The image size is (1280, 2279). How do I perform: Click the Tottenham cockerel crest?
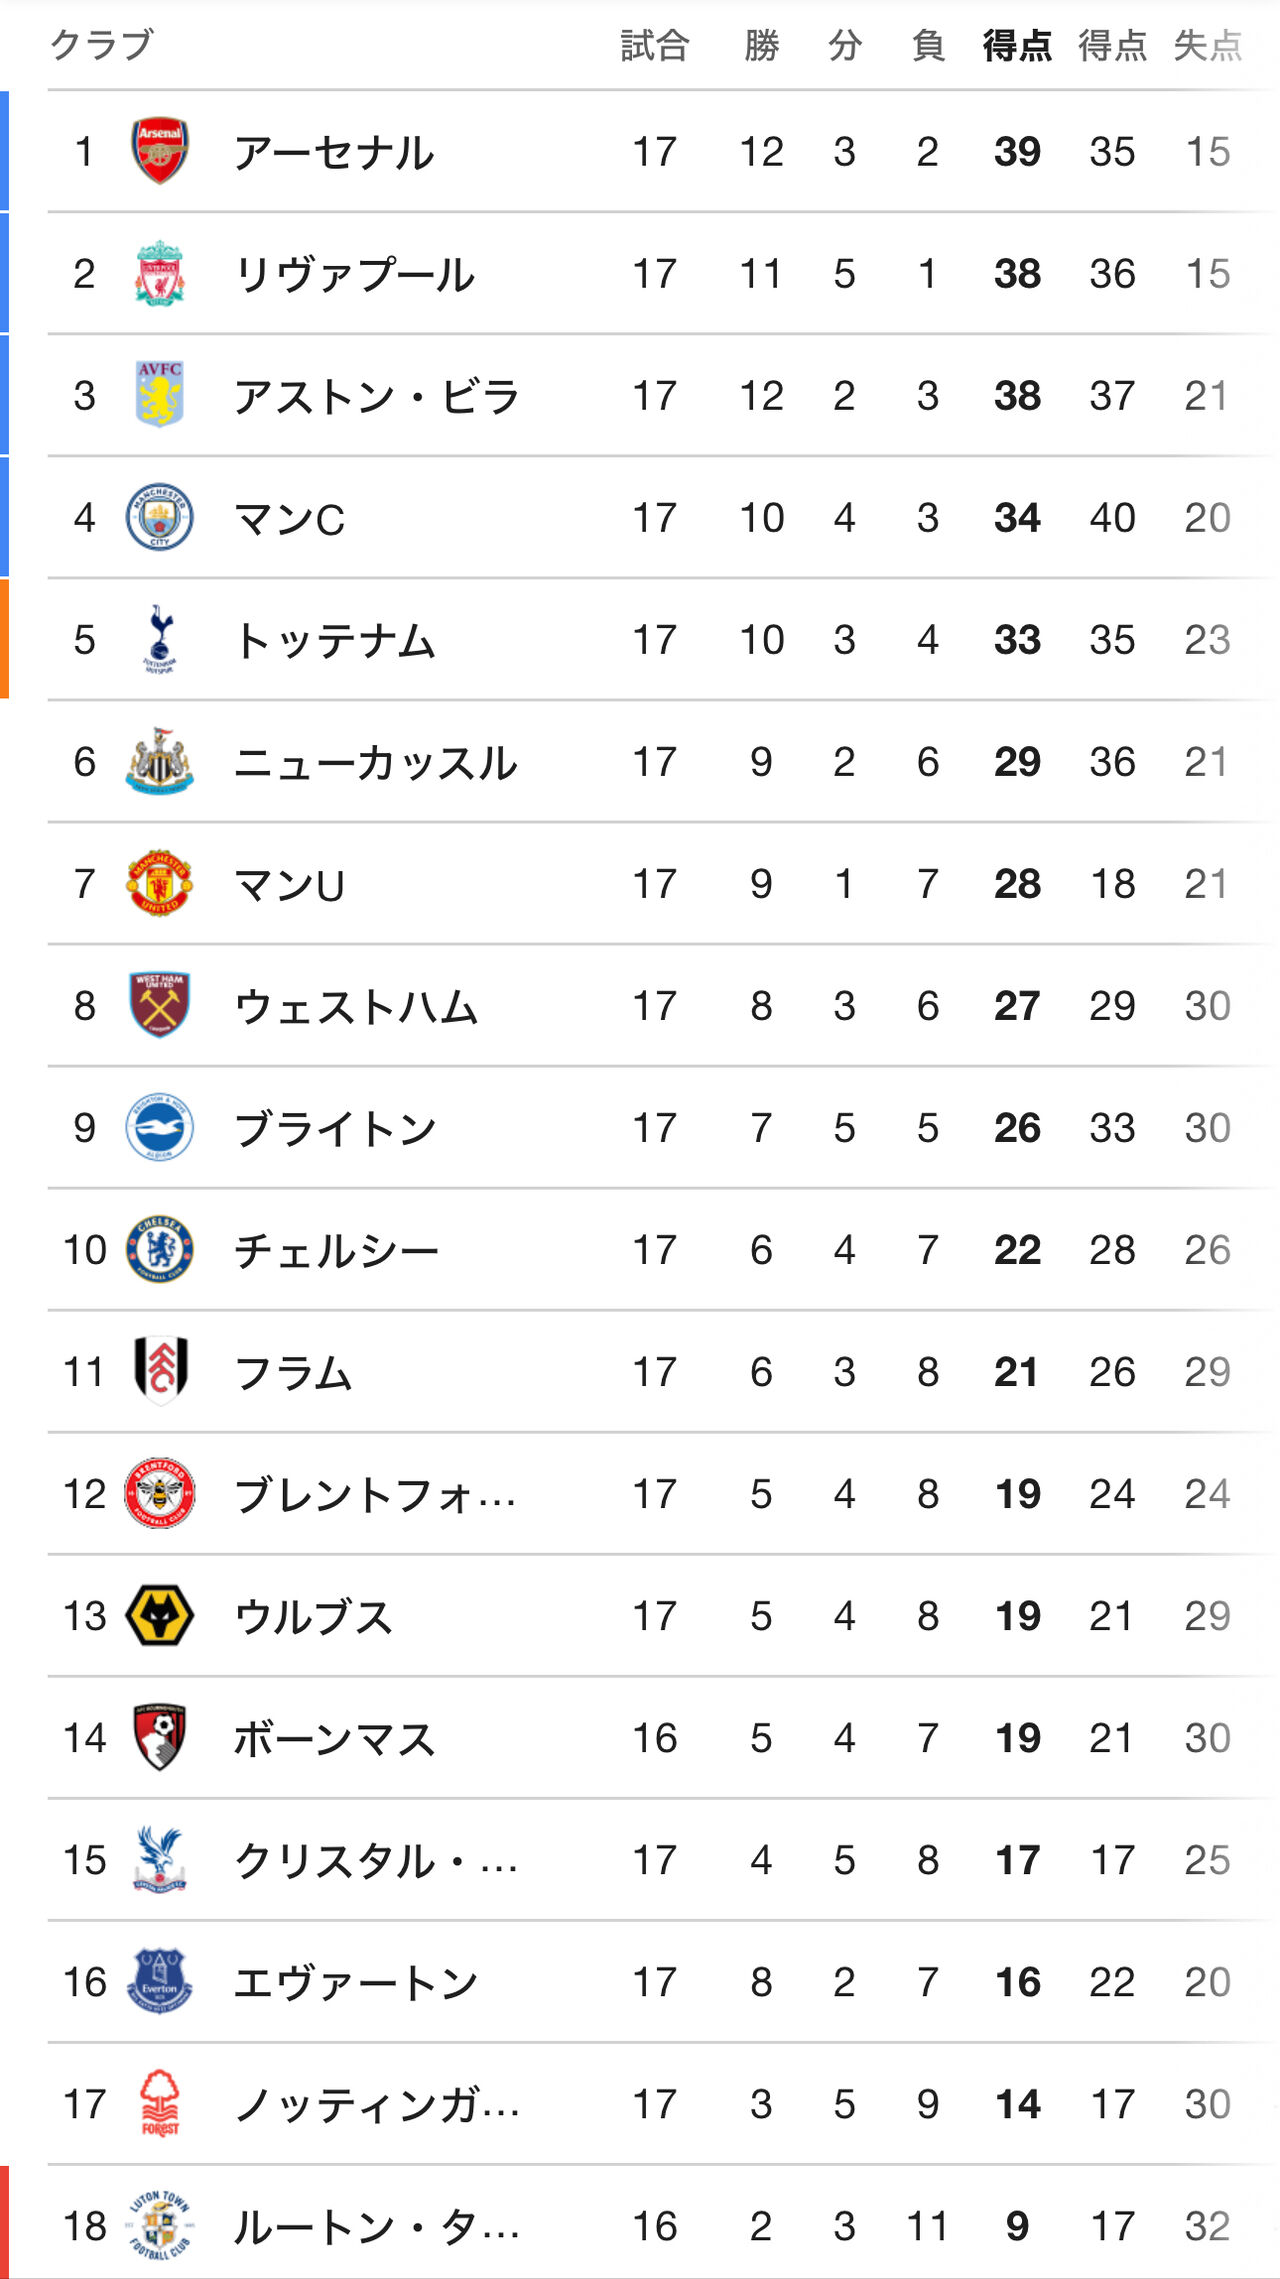point(160,639)
